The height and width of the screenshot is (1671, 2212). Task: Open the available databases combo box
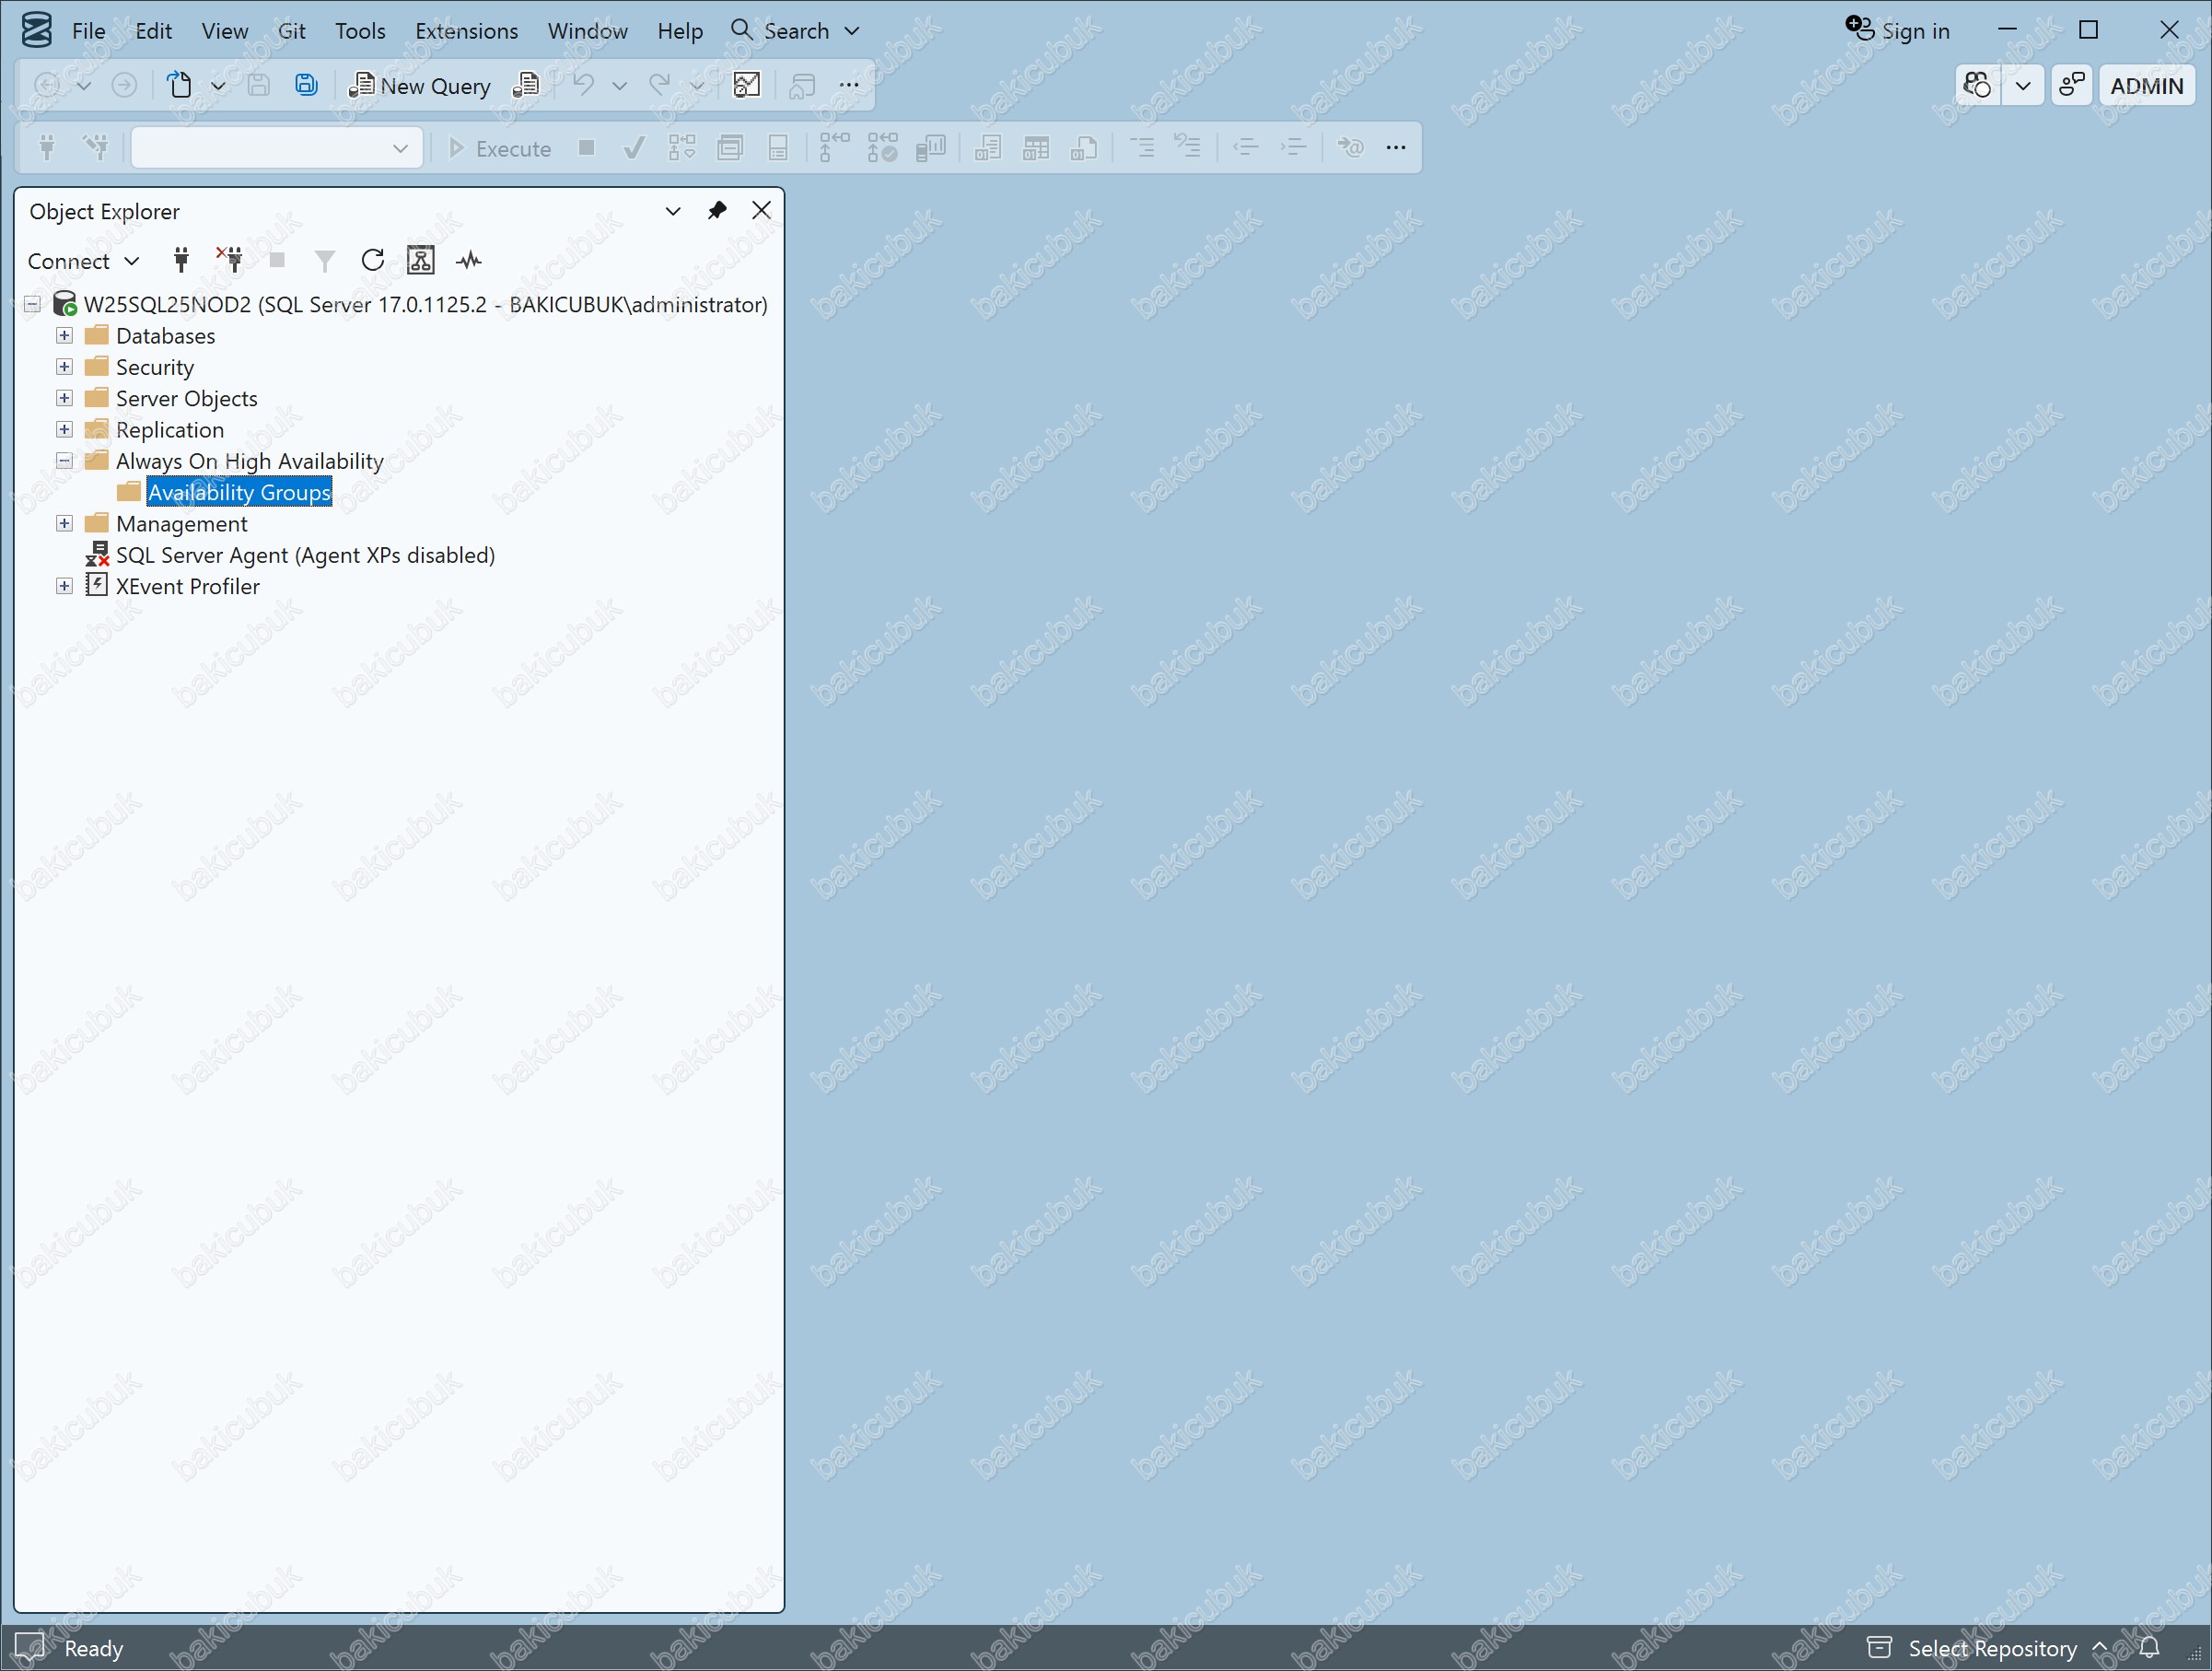coord(276,148)
